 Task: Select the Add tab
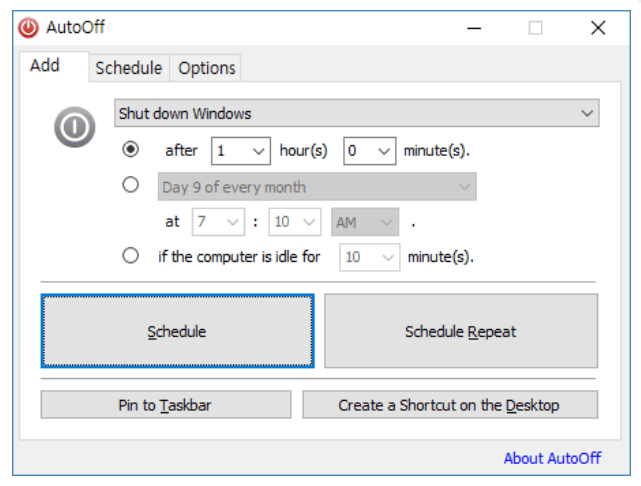[45, 66]
